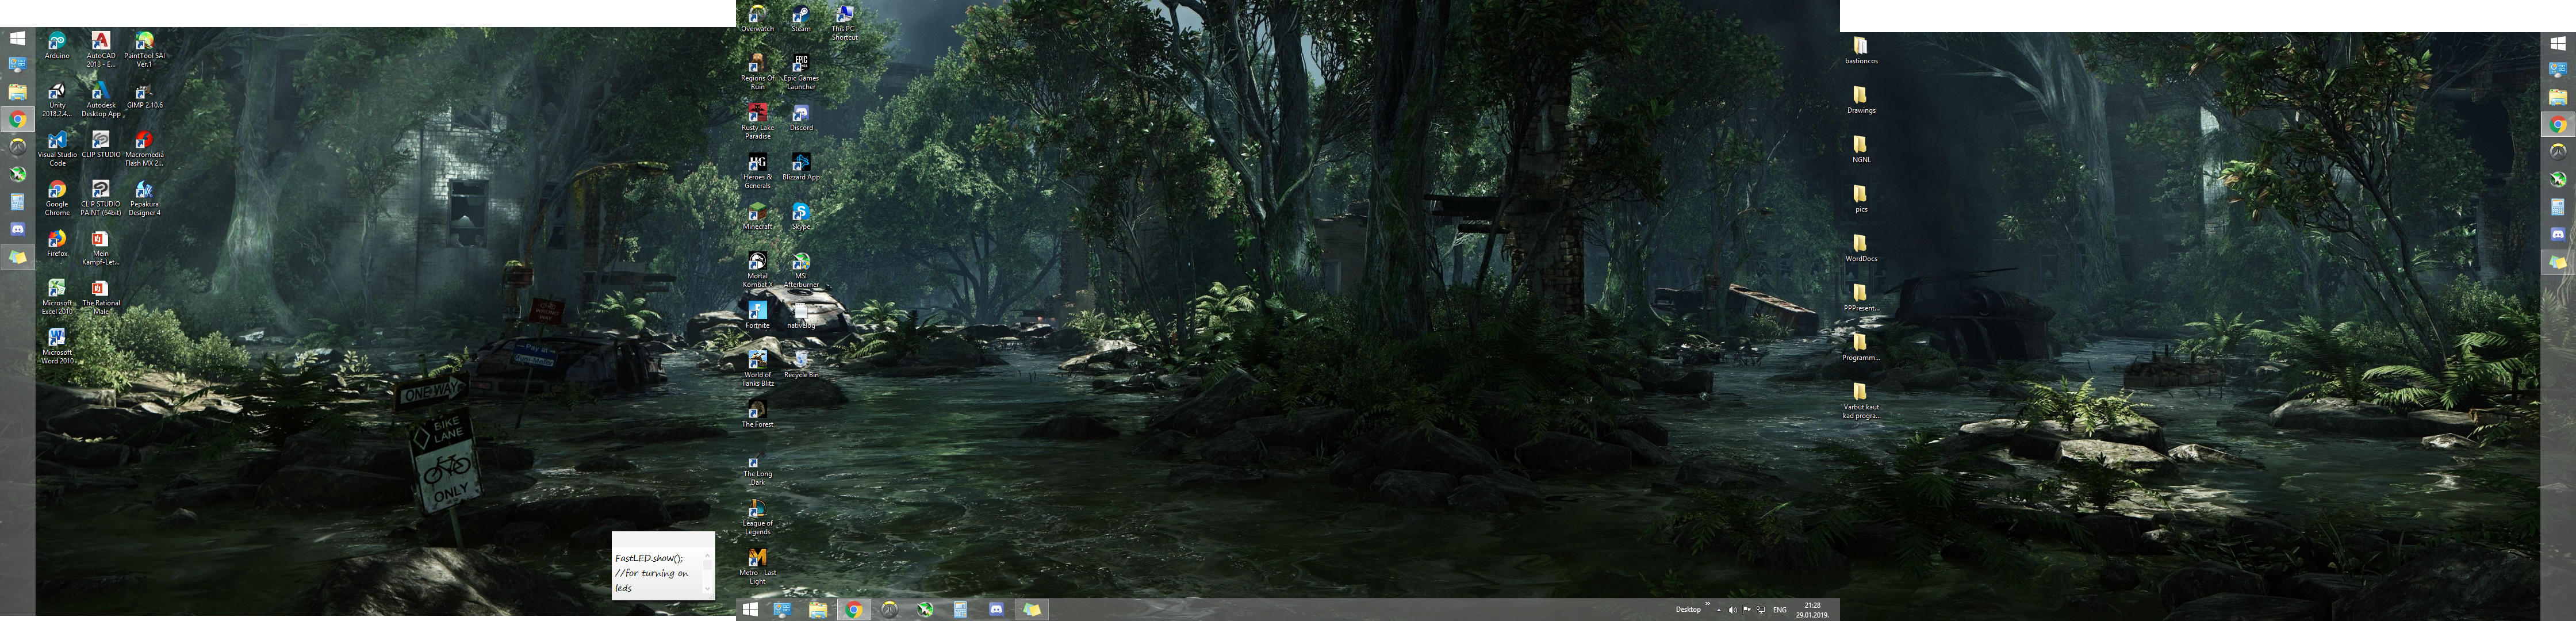
Task: Select the Mortal Kombat X icon
Action: coord(757,270)
